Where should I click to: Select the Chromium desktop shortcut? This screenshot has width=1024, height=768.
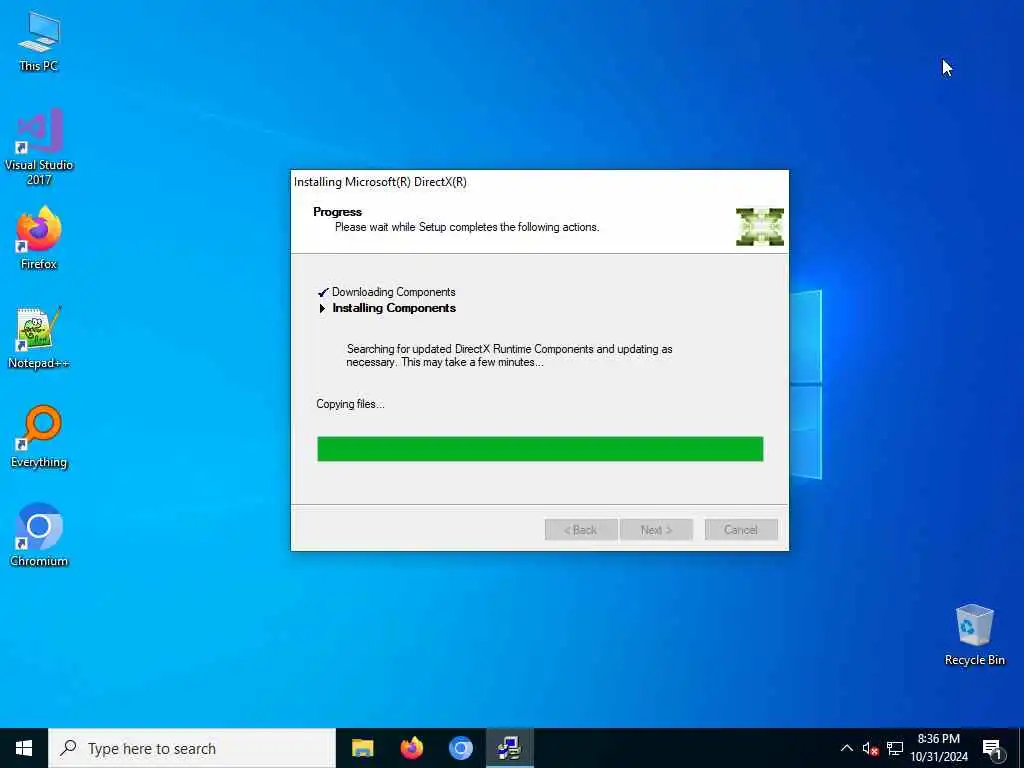39,535
